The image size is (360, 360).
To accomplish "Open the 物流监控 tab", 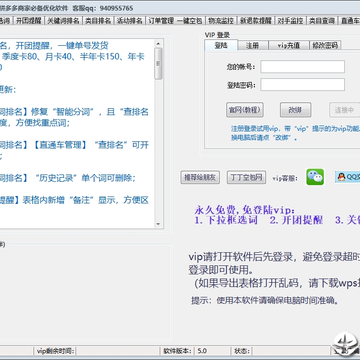I will (221, 21).
